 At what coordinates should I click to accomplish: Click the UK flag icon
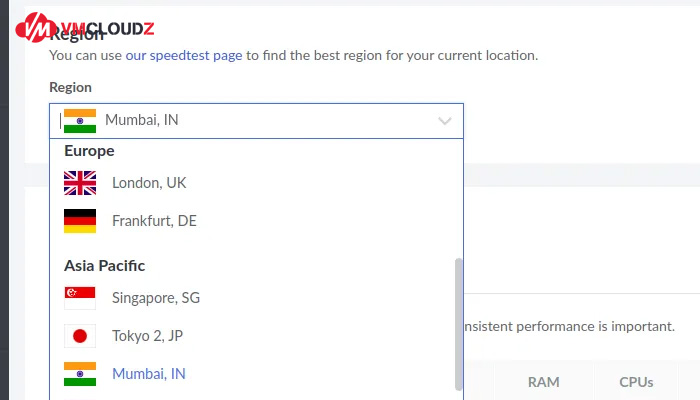(80, 183)
